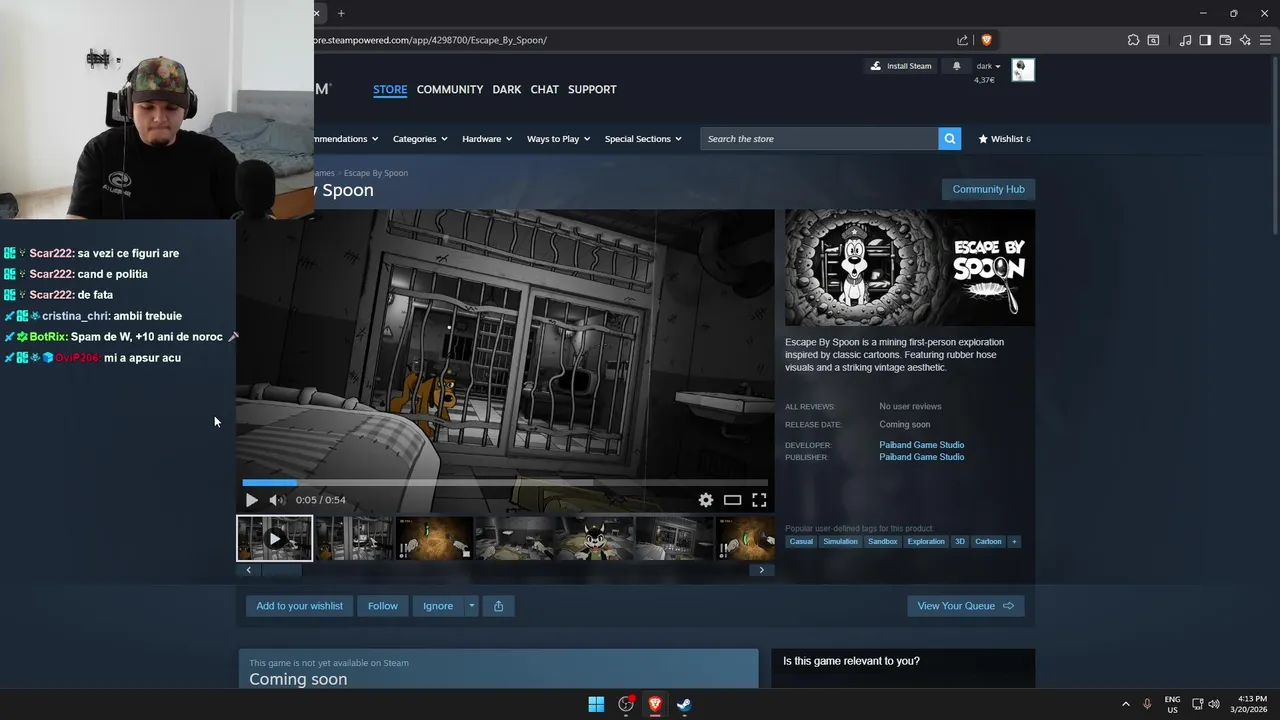Click Install Steam button
The height and width of the screenshot is (720, 1280).
tap(901, 66)
